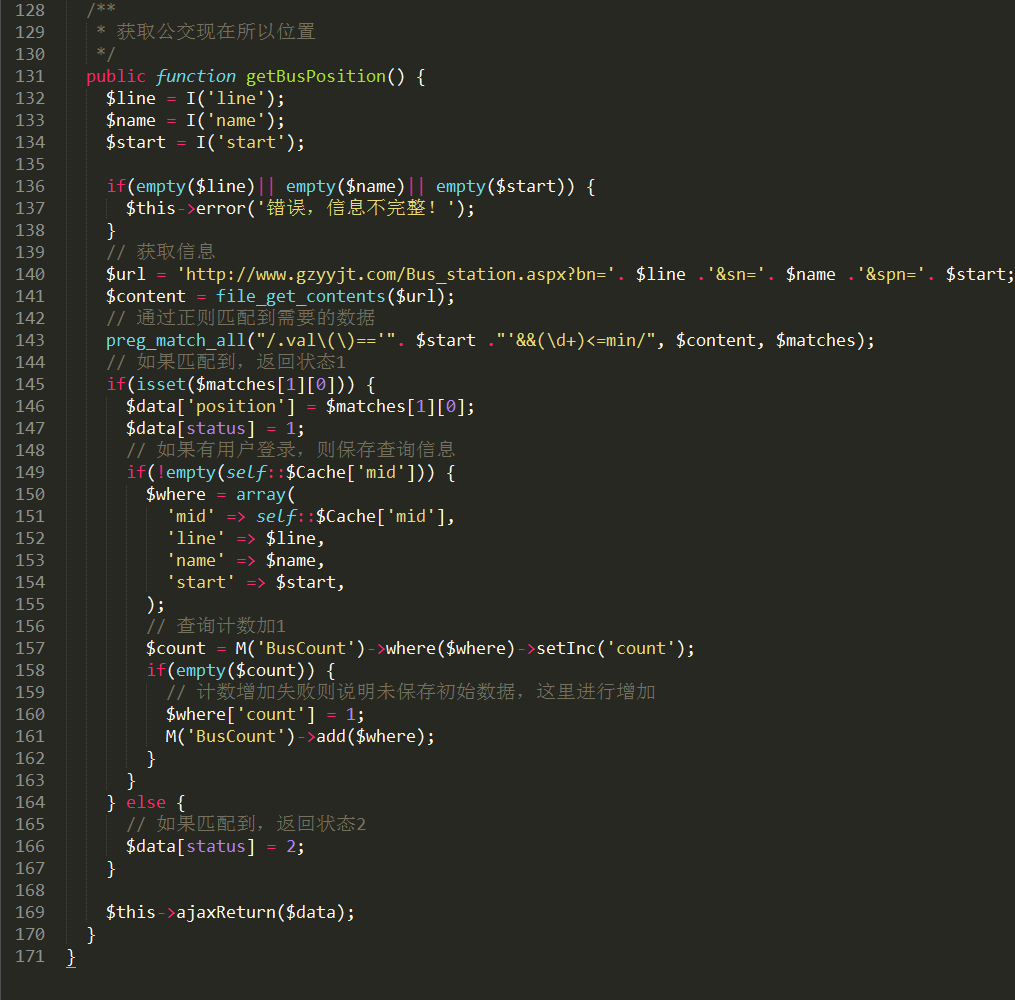This screenshot has width=1015, height=1000.
Task: Click the $where['count'] = 1 statement
Action: (265, 714)
